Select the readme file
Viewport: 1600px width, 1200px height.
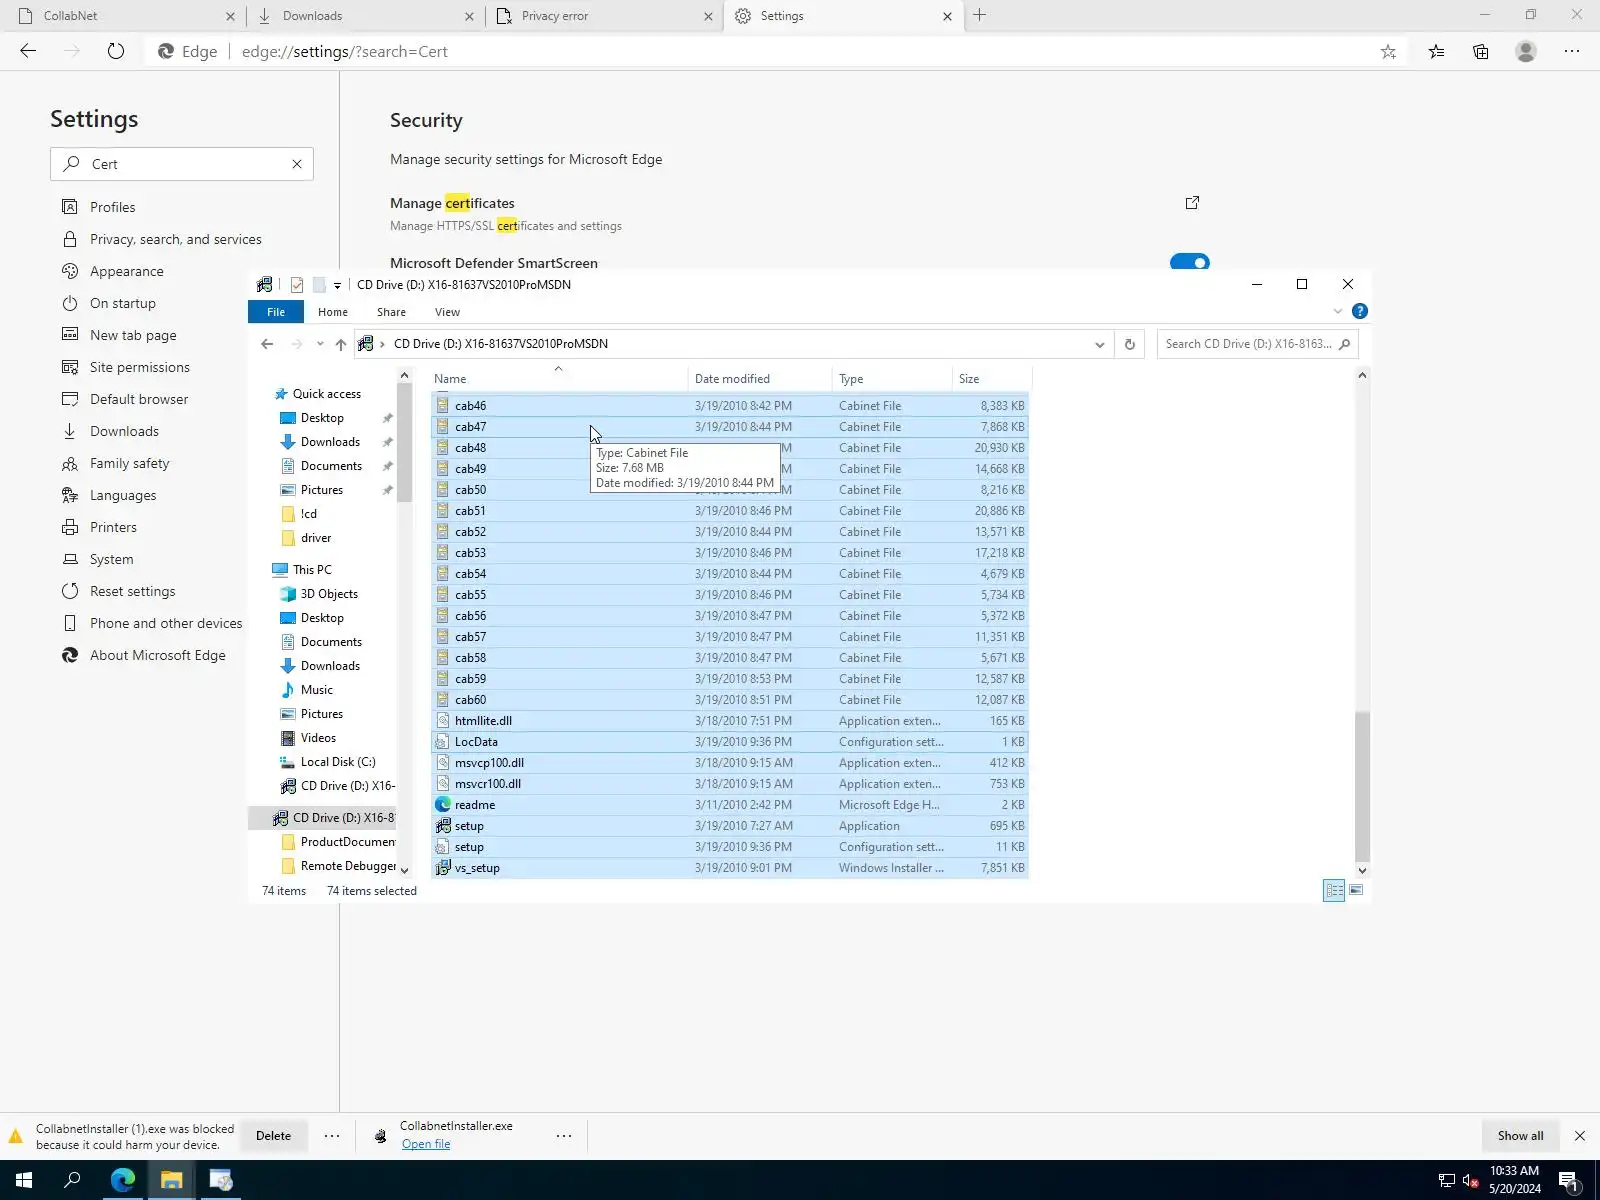[x=730, y=805]
